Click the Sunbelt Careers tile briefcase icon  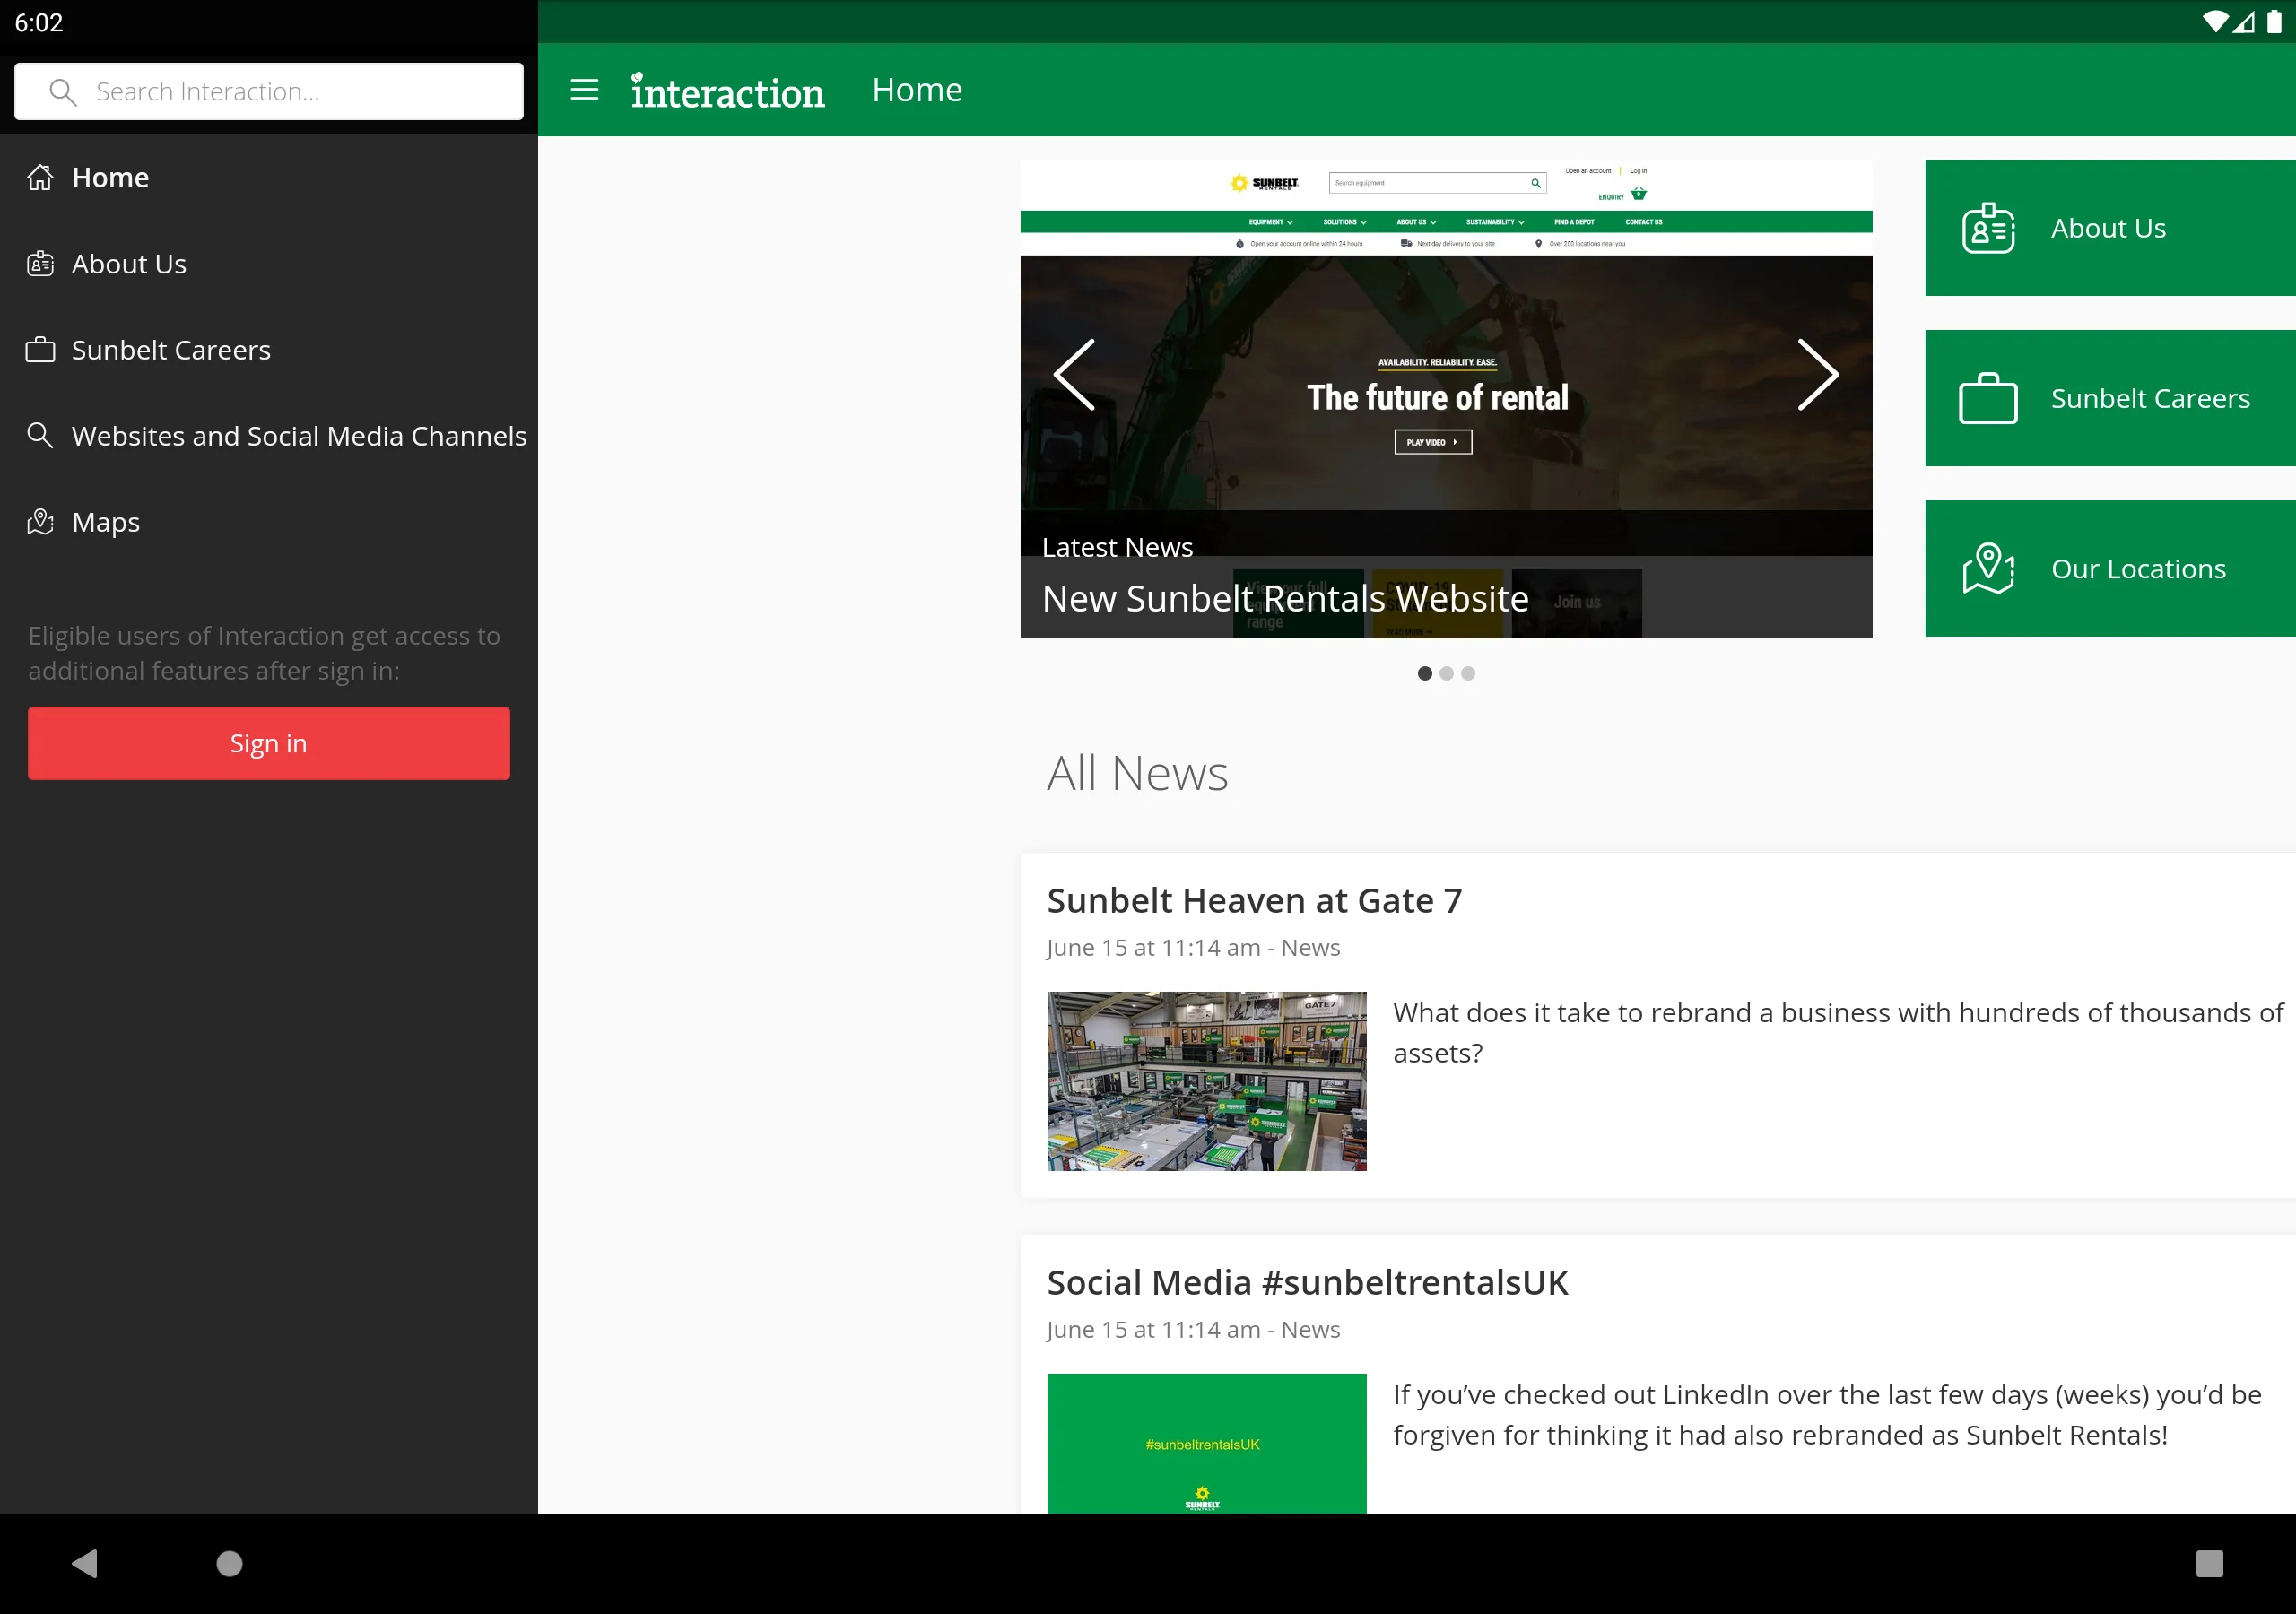click(1988, 398)
